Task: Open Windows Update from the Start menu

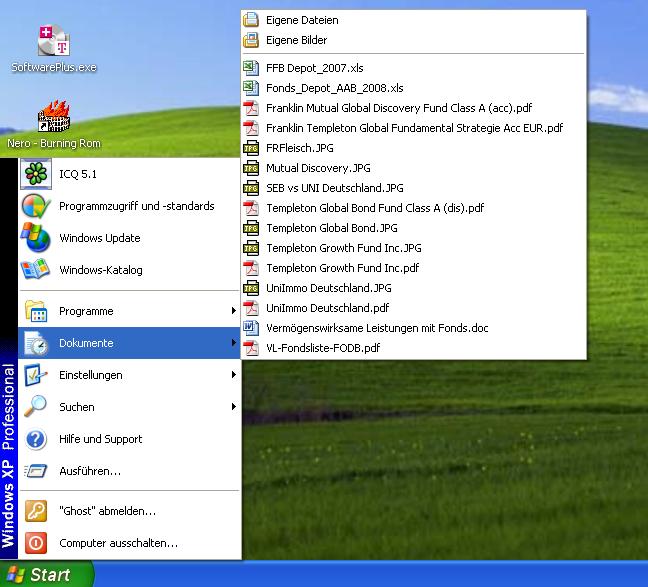Action: 99,238
